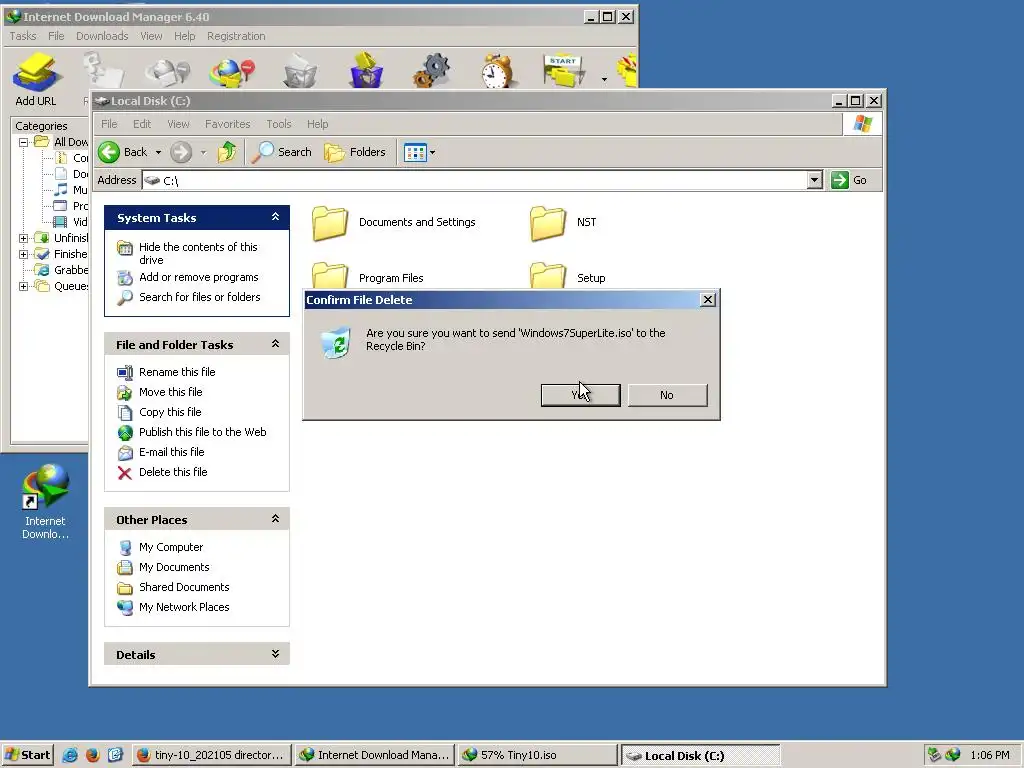Open the Registration menu in IDM
Image resolution: width=1024 pixels, height=768 pixels.
coord(236,36)
